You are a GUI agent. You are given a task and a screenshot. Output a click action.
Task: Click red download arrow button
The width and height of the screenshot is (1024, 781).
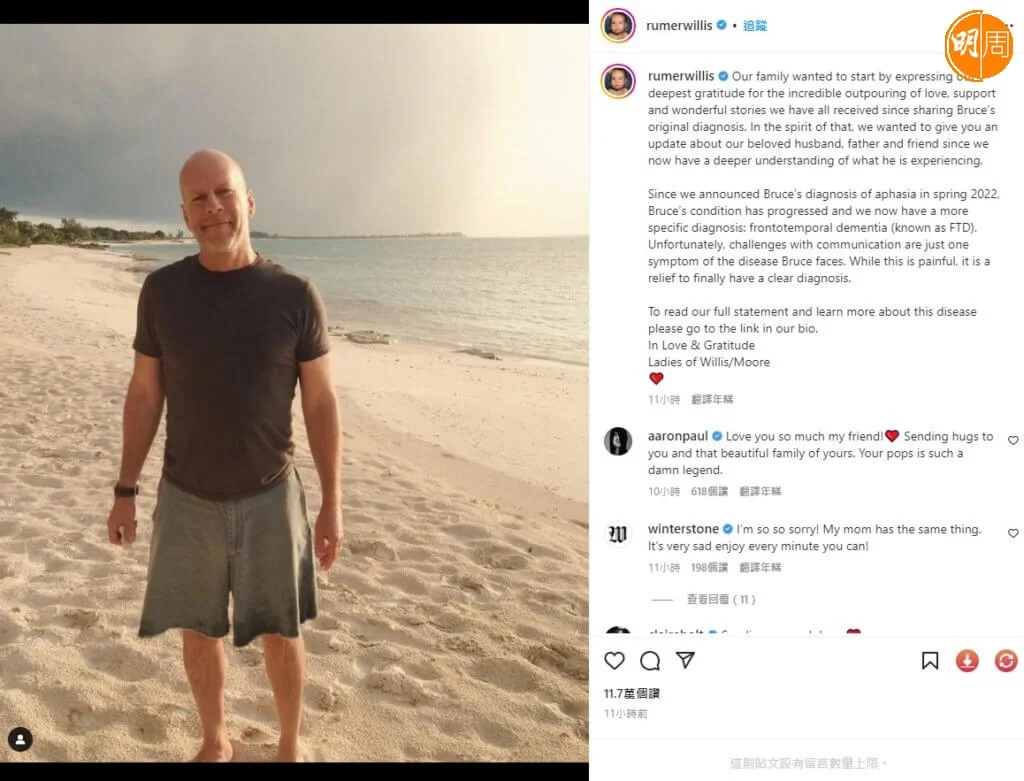click(x=967, y=661)
